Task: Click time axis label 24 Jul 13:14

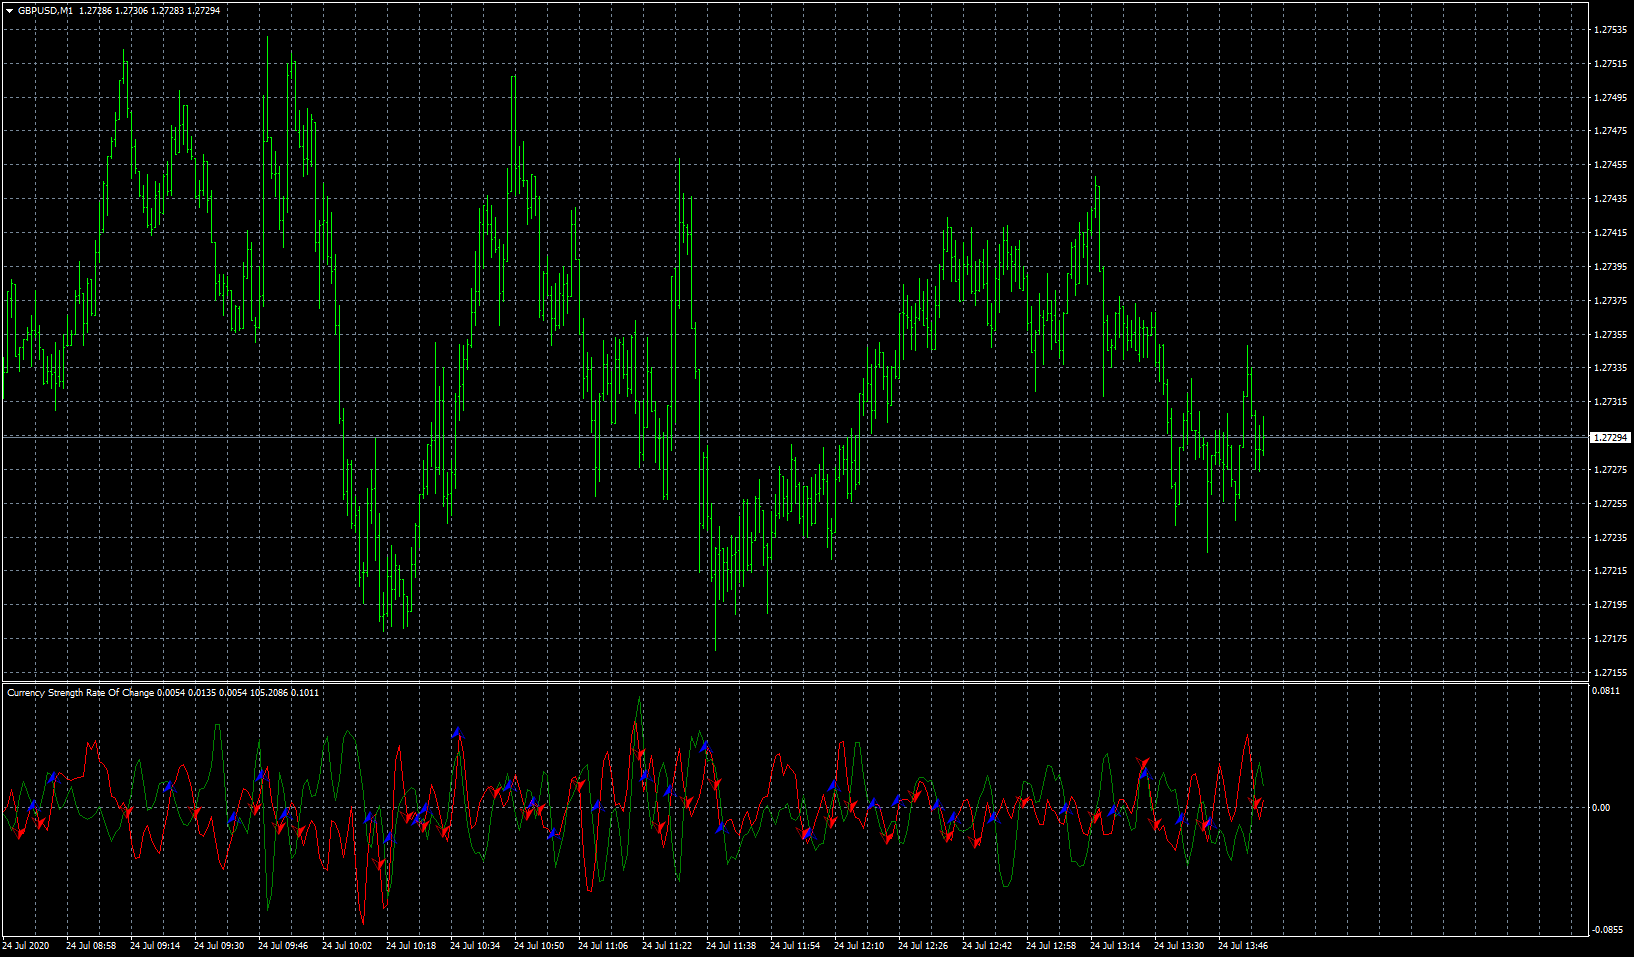Action: click(x=1115, y=946)
